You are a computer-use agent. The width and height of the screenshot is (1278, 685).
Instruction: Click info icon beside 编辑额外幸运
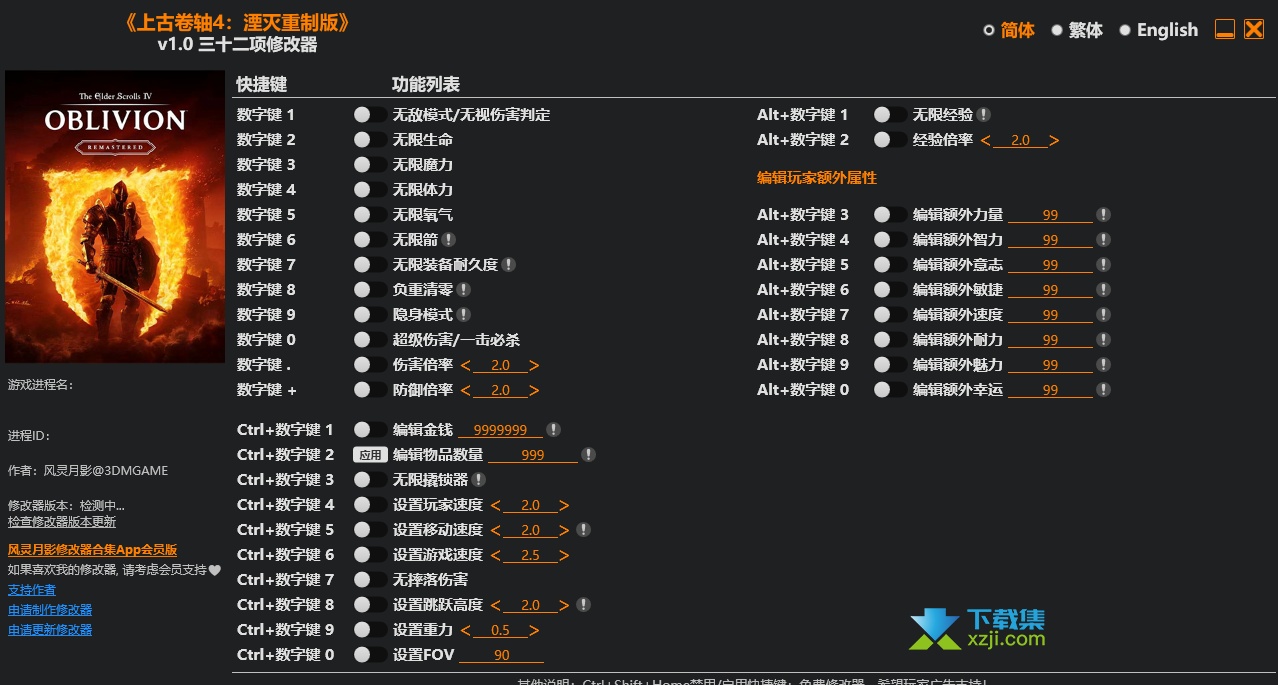click(x=1104, y=390)
